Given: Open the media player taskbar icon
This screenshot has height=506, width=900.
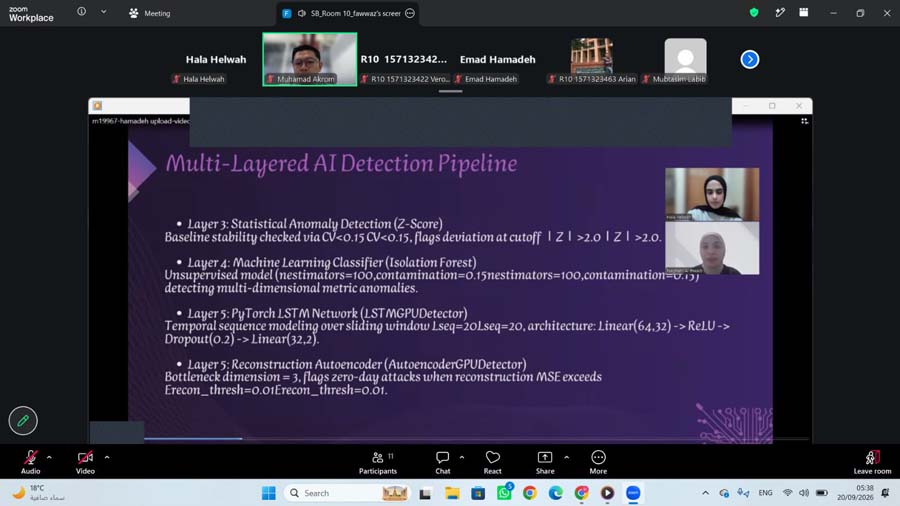Looking at the screenshot, I should click(607, 493).
